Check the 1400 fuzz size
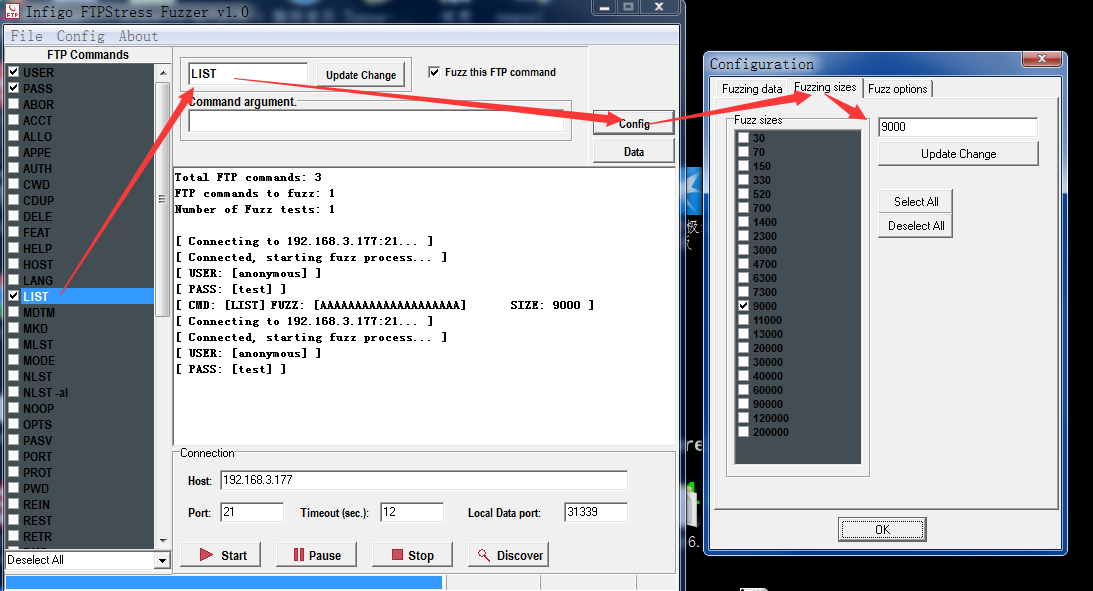Screen dimensions: 1093x591 coord(744,222)
